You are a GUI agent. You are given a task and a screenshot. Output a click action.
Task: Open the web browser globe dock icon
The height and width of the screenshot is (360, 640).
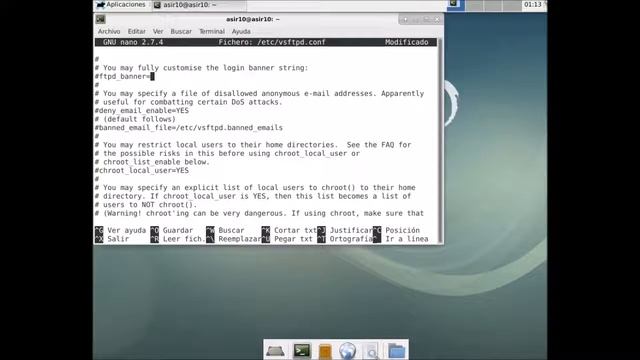point(347,351)
